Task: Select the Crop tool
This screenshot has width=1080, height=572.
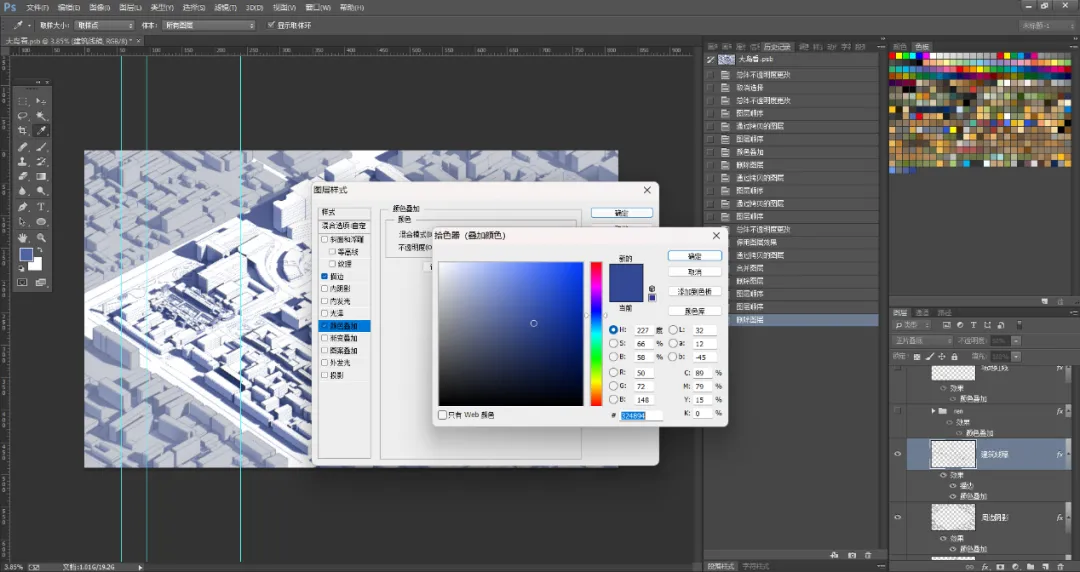Action: 23,131
